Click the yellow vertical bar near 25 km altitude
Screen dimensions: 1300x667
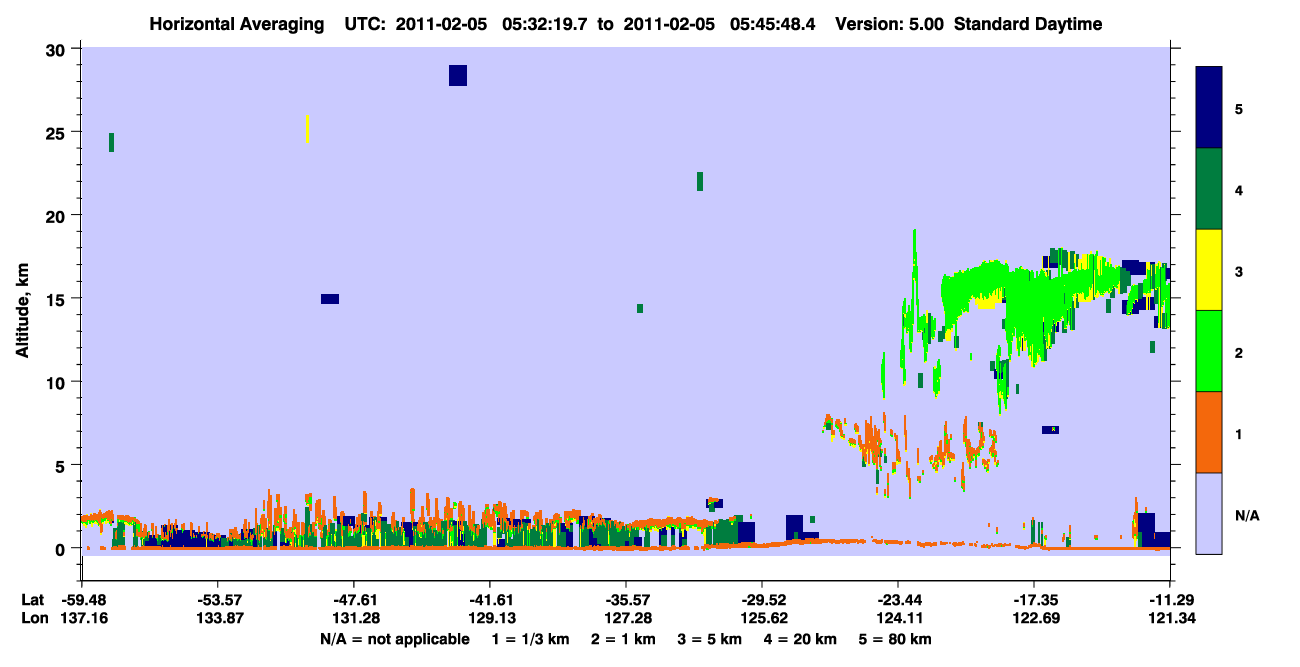[x=307, y=129]
